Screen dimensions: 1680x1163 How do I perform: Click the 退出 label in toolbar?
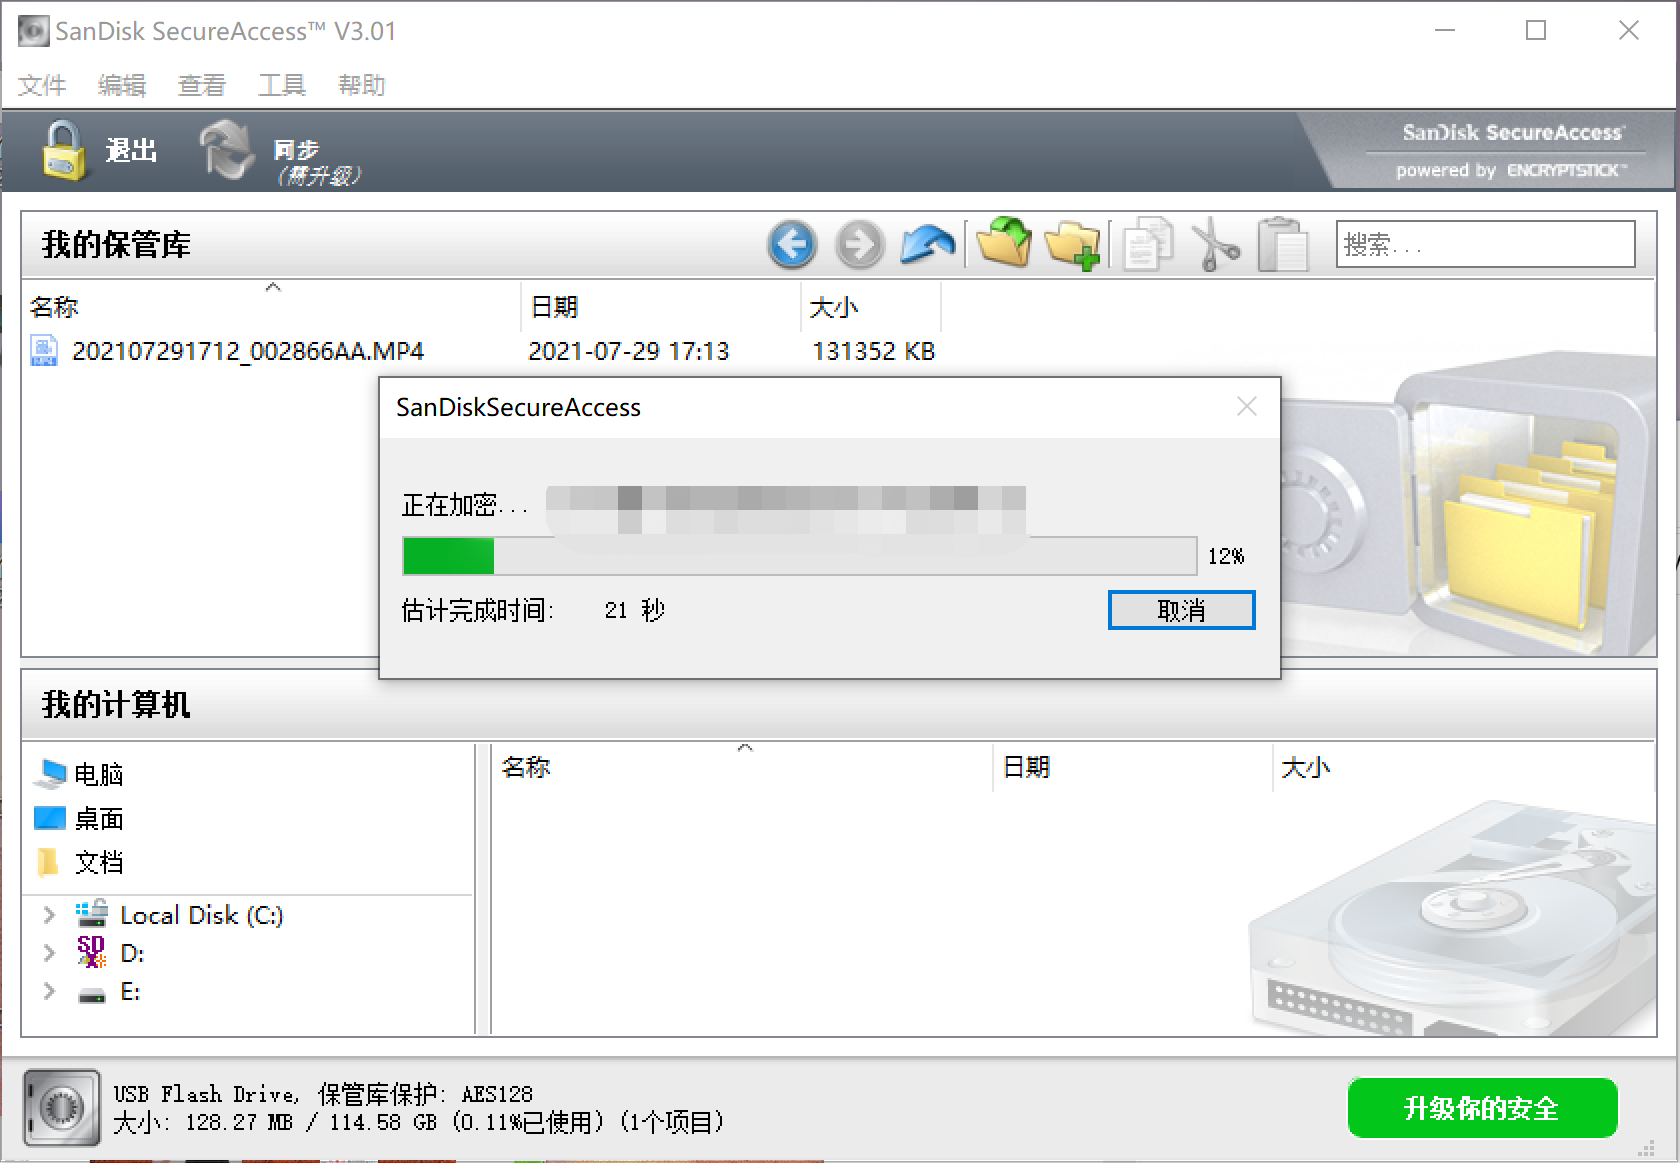click(132, 151)
